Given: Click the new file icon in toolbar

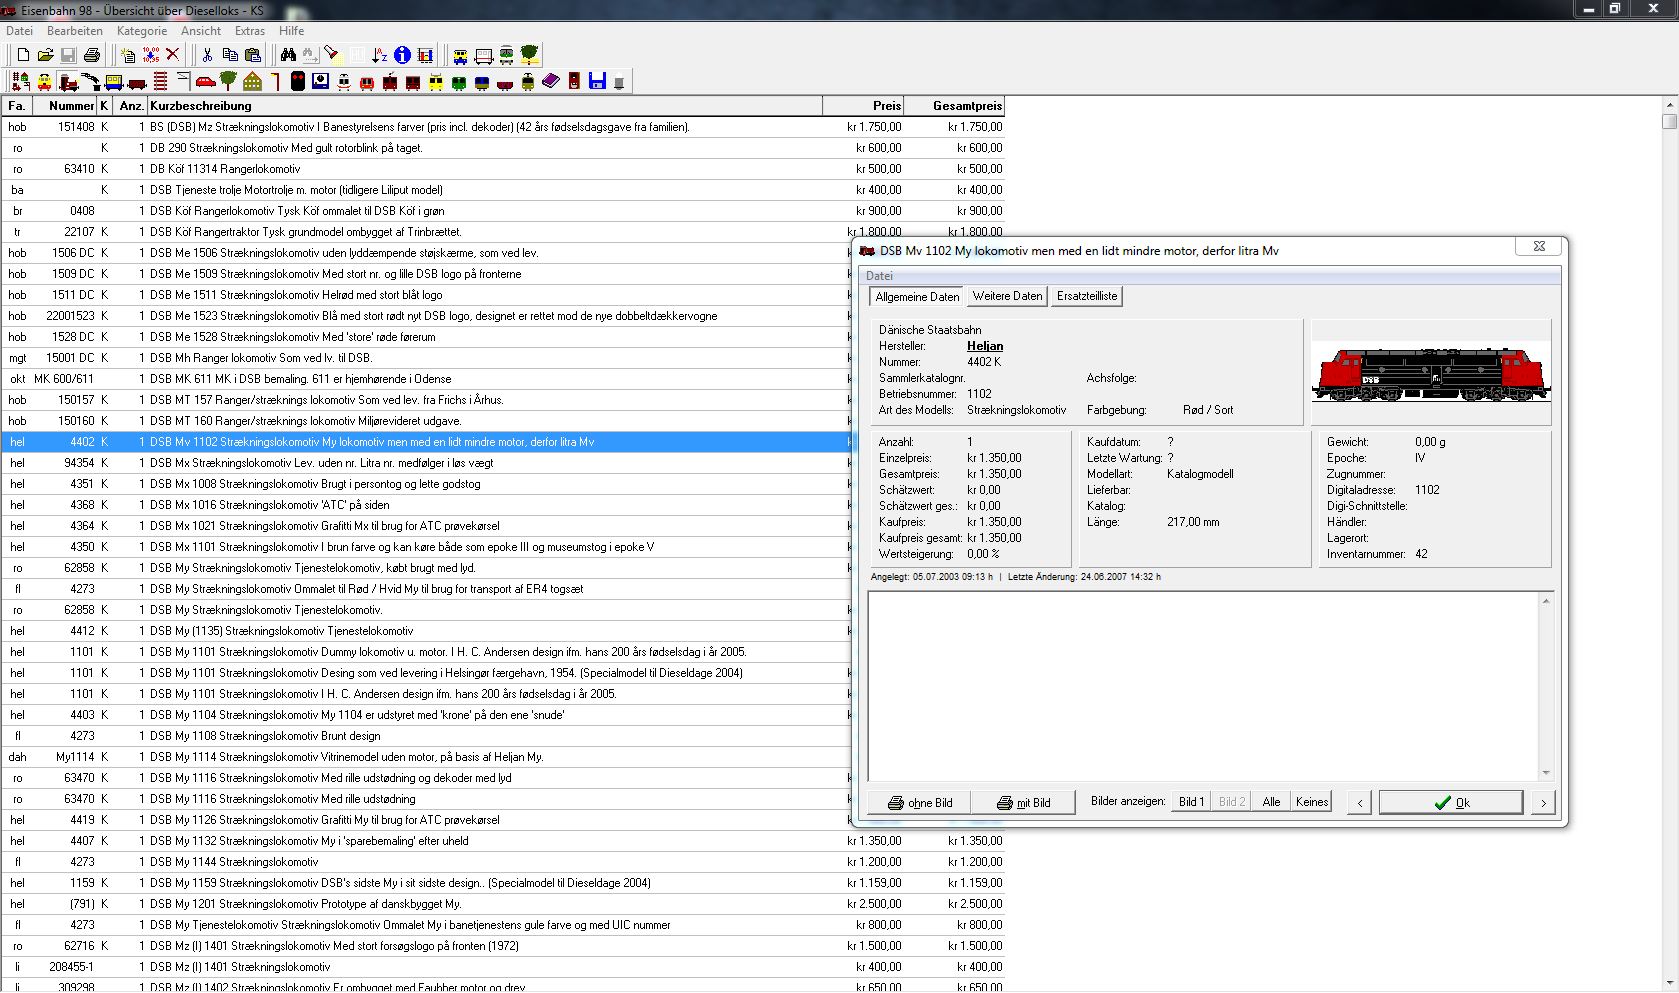Looking at the screenshot, I should (x=23, y=55).
